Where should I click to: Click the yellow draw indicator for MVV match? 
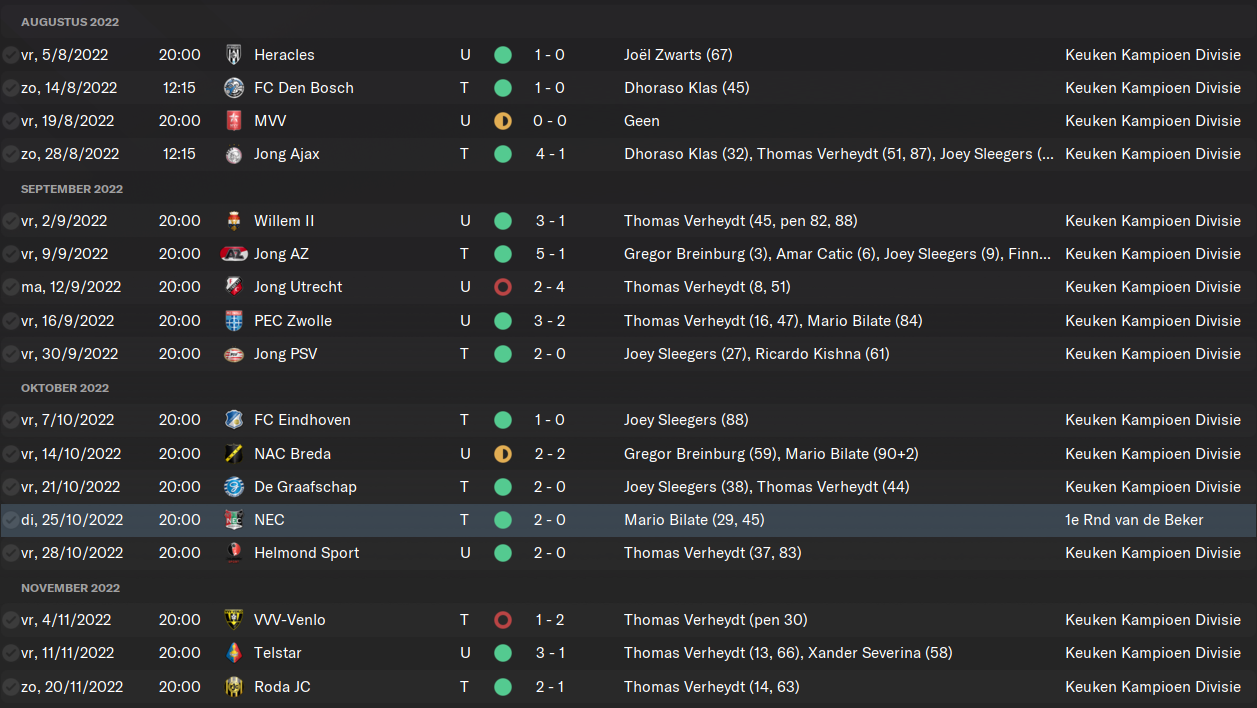tap(503, 121)
